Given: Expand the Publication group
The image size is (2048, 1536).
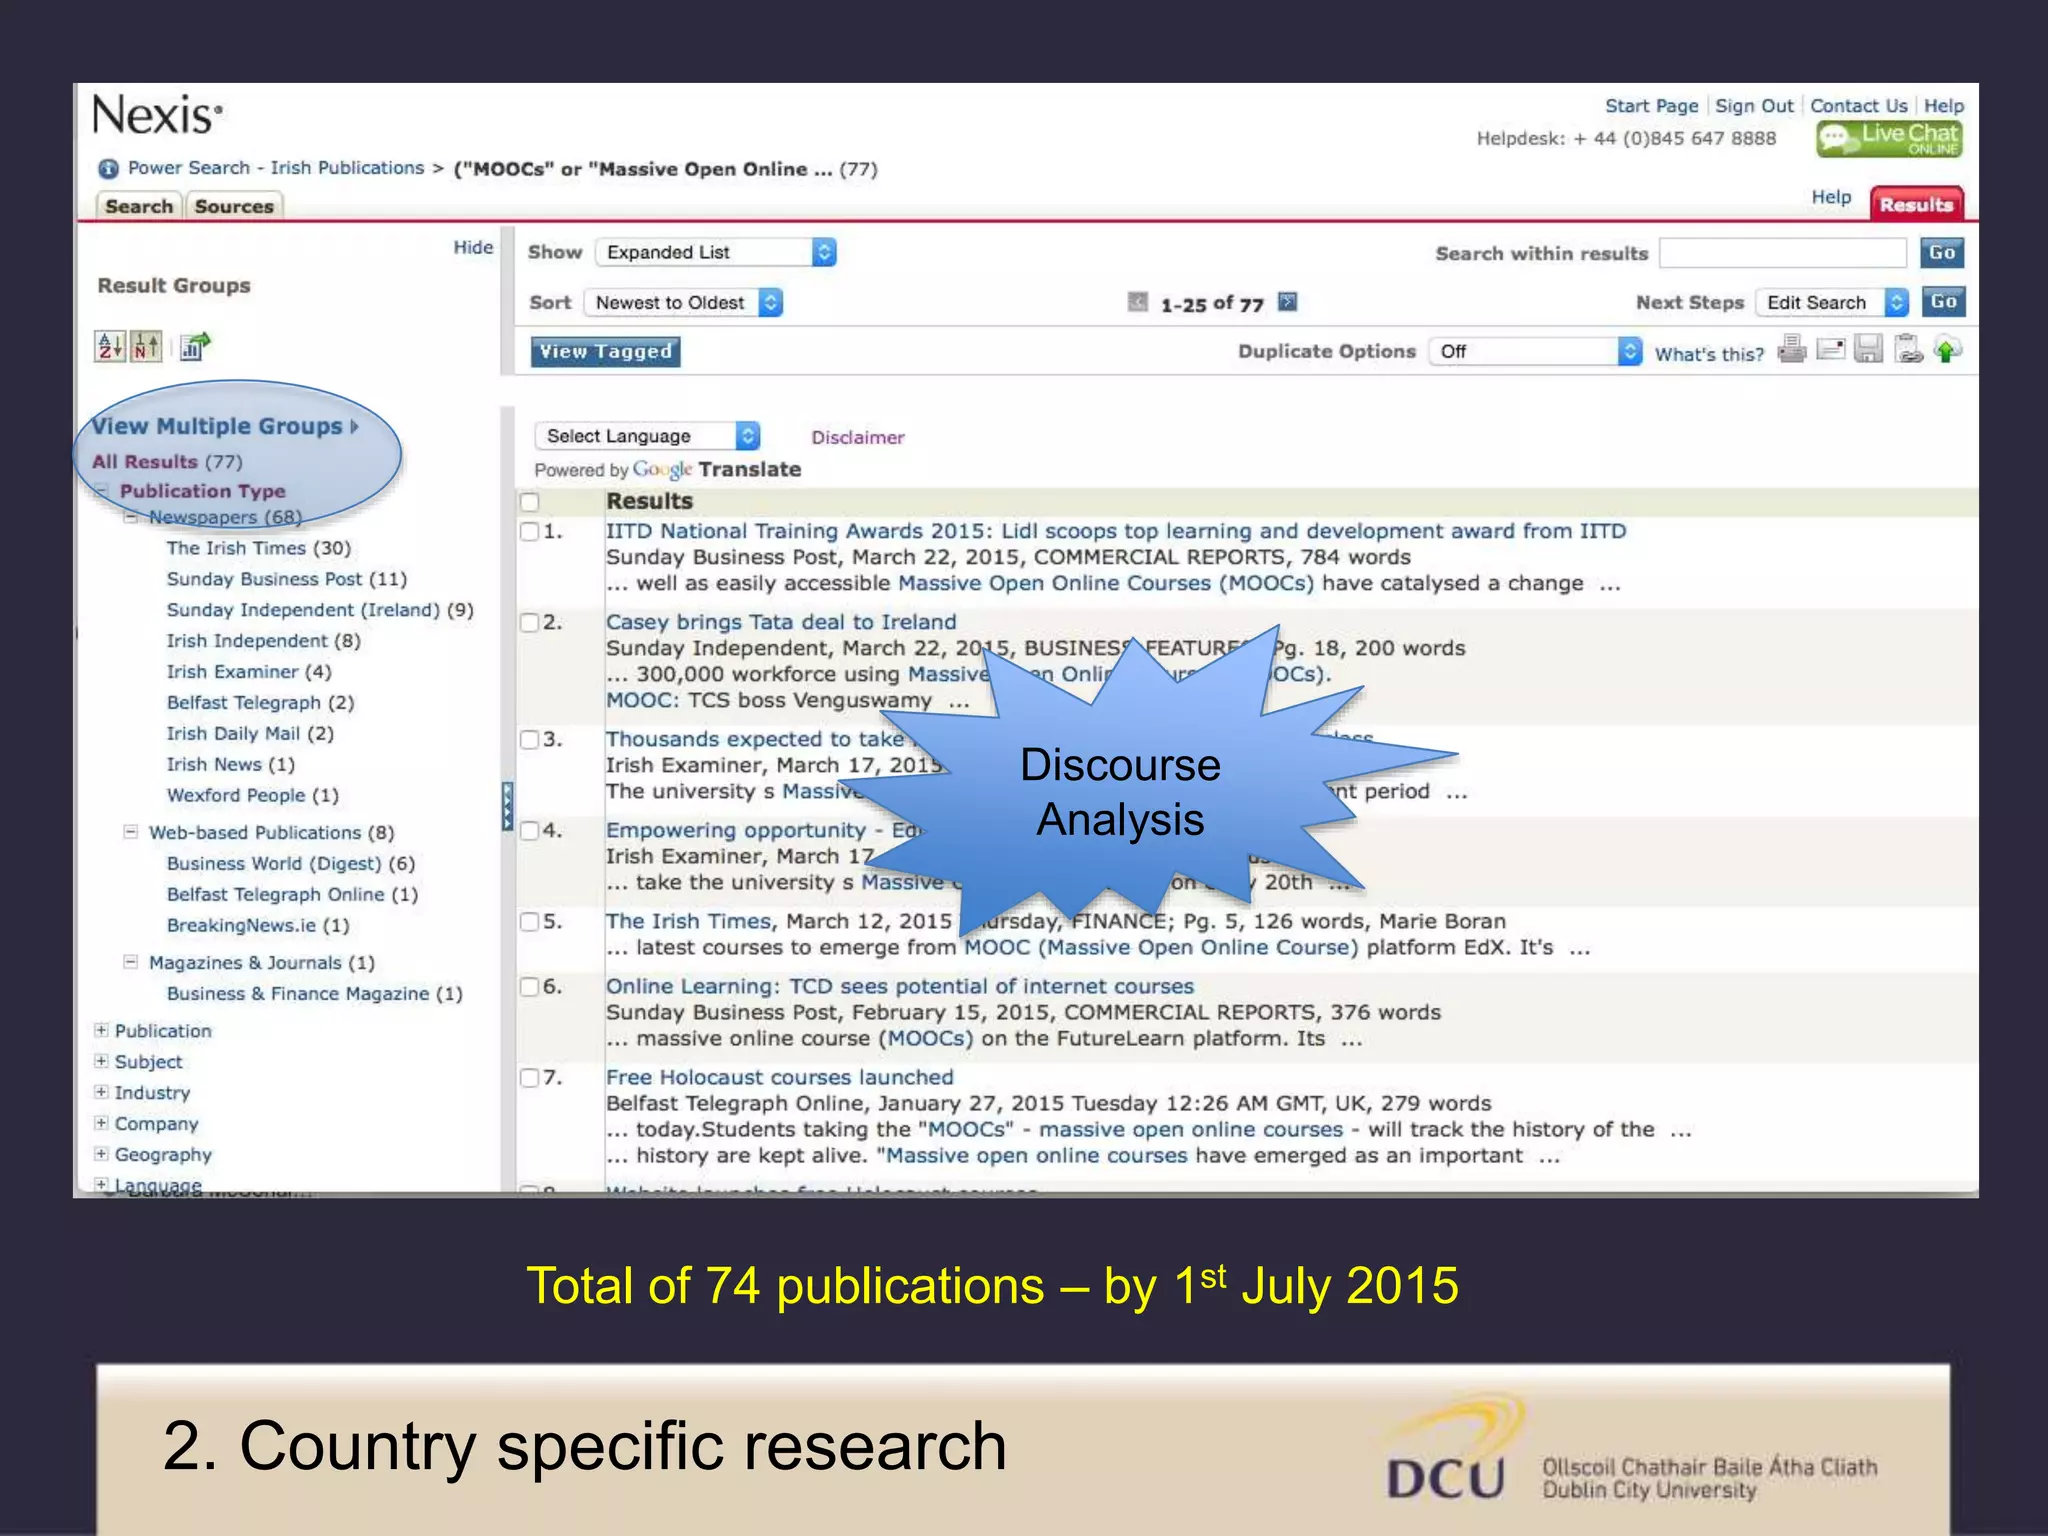Looking at the screenshot, I should pos(101,1030).
